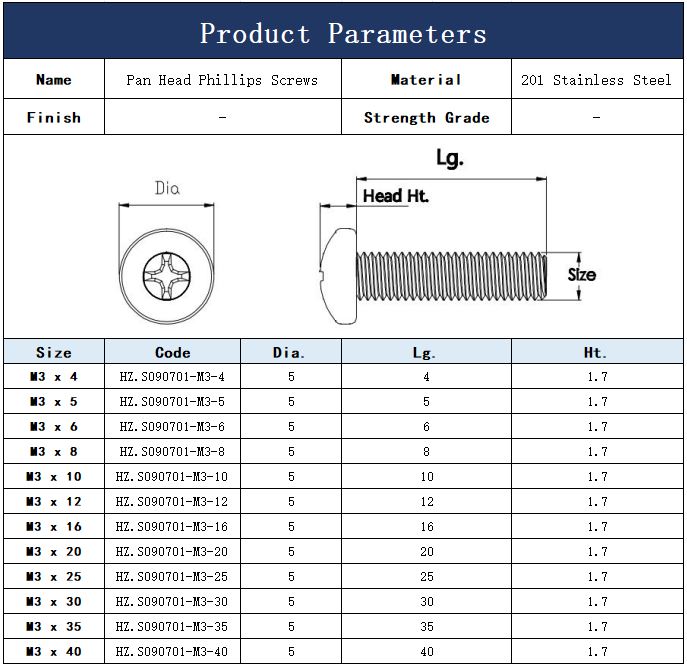Screen dimensions: 687x667
Task: Click the threaded screw side-view drawing
Action: pos(435,274)
